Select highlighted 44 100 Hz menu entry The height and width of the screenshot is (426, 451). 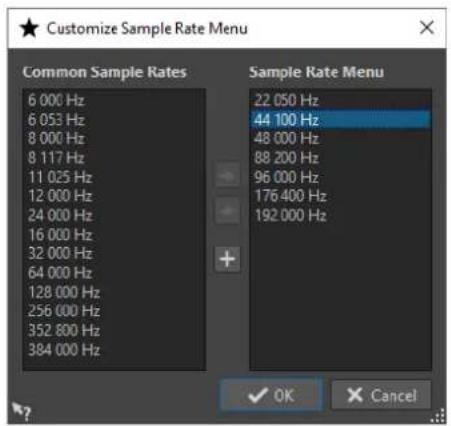pos(340,119)
